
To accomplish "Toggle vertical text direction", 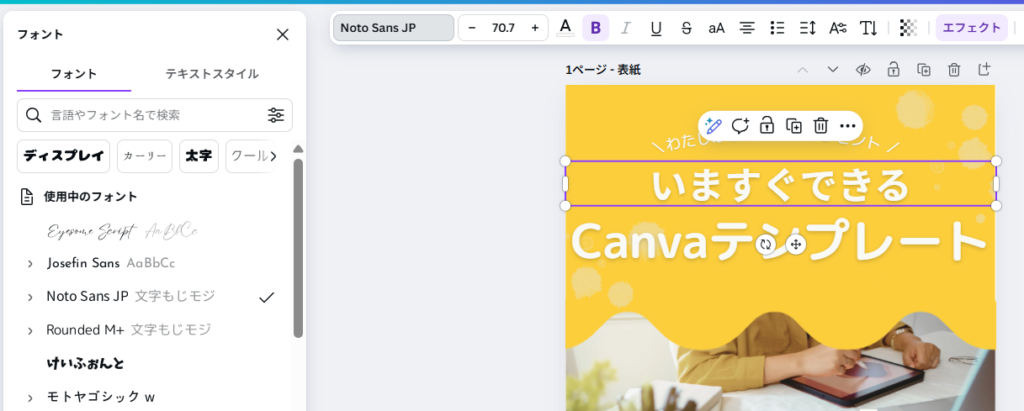I will [869, 28].
